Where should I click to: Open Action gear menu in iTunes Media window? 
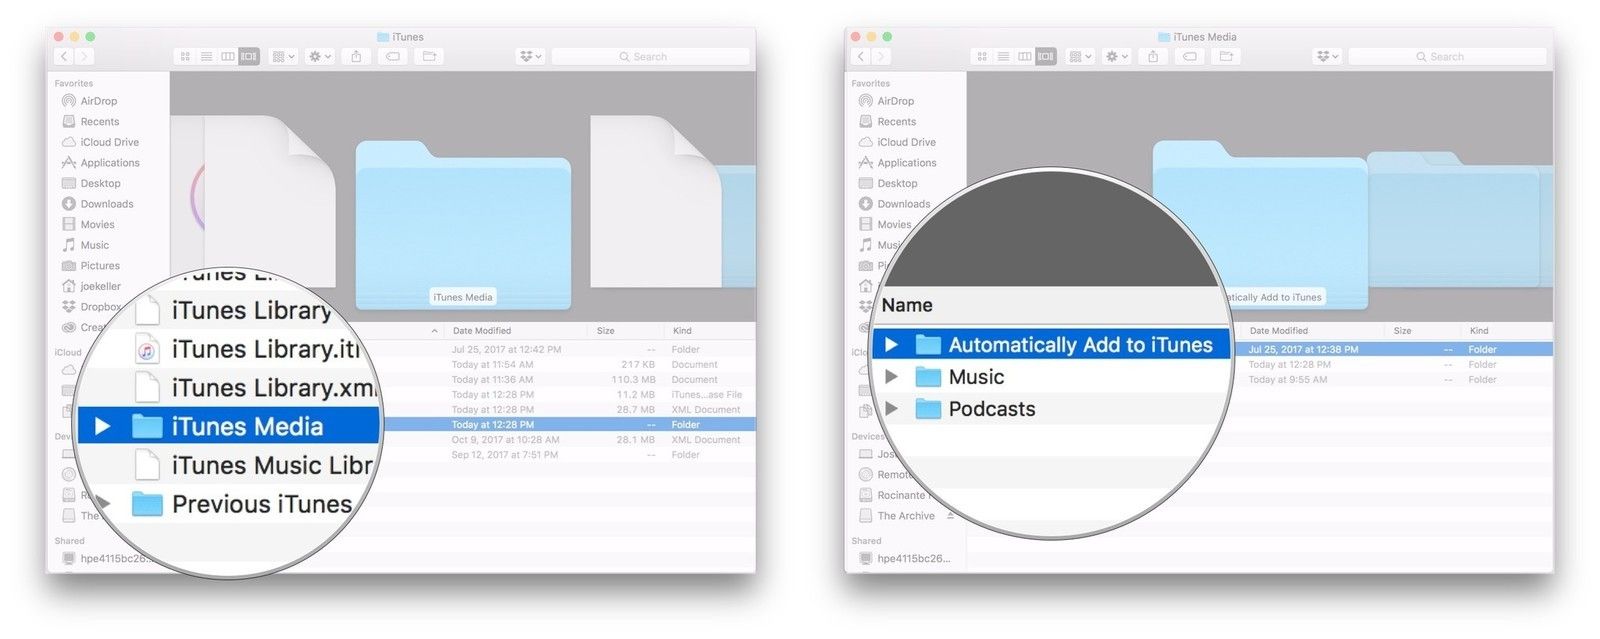(1117, 57)
